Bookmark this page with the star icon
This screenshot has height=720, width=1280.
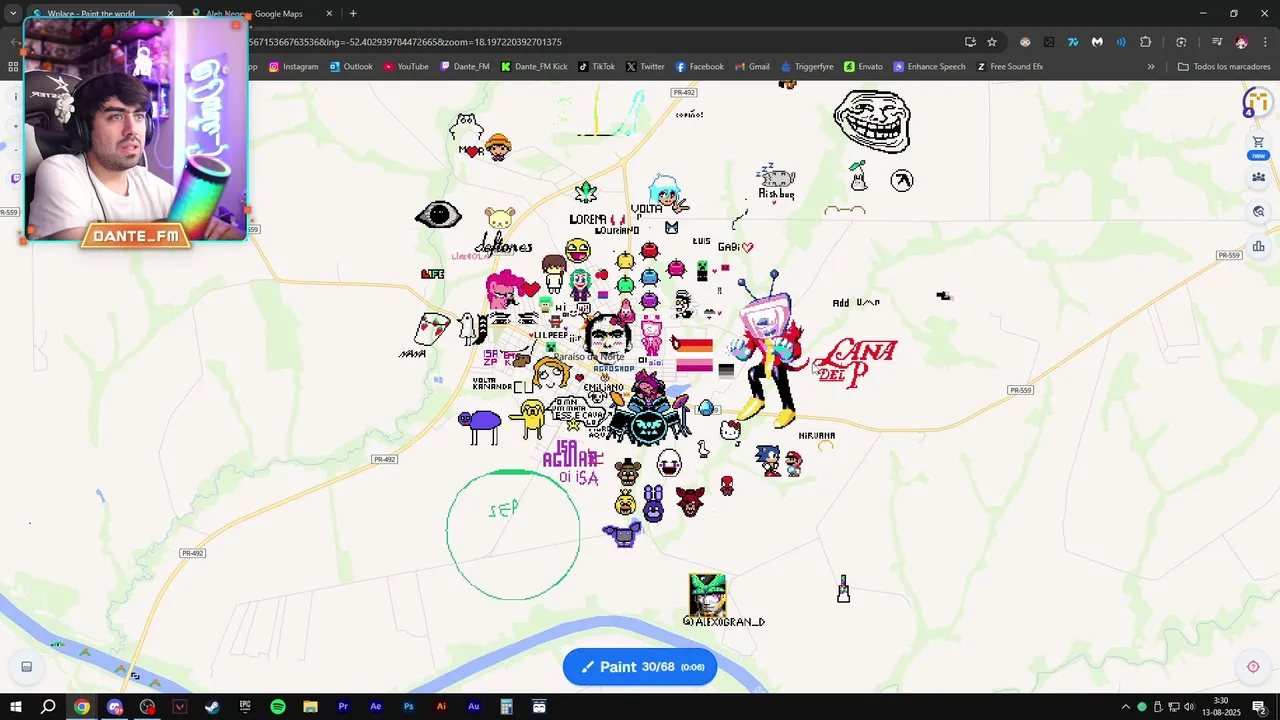pyautogui.click(x=992, y=42)
